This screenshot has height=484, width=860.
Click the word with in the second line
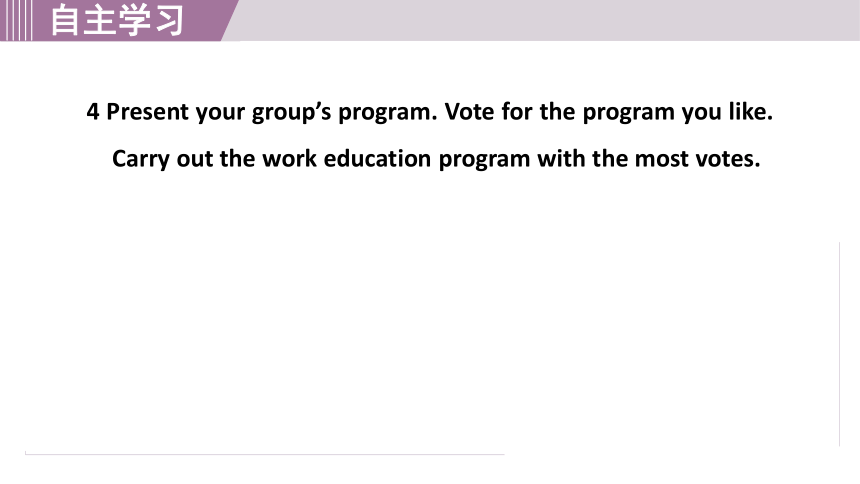(x=561, y=159)
